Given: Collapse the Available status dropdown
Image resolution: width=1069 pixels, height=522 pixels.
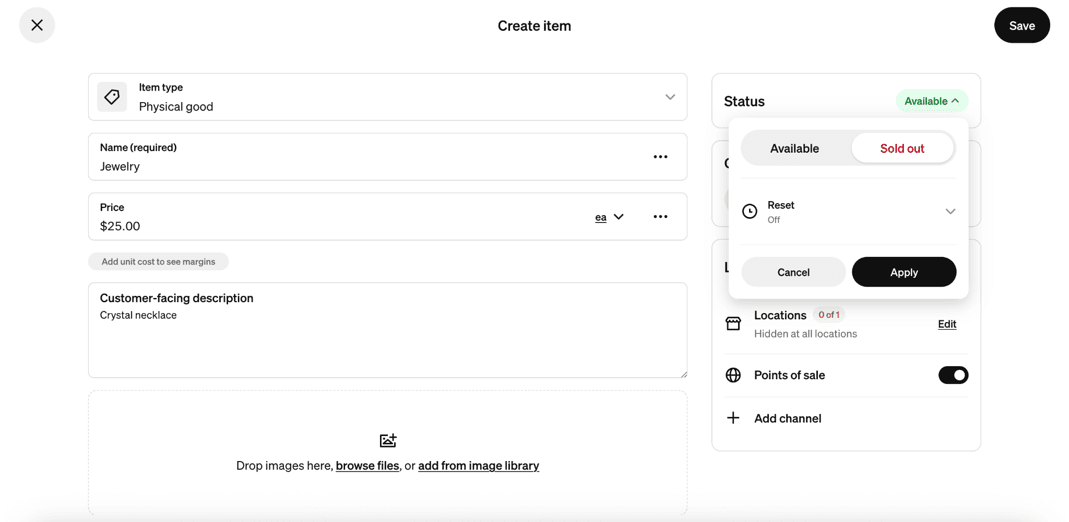Looking at the screenshot, I should coord(931,101).
